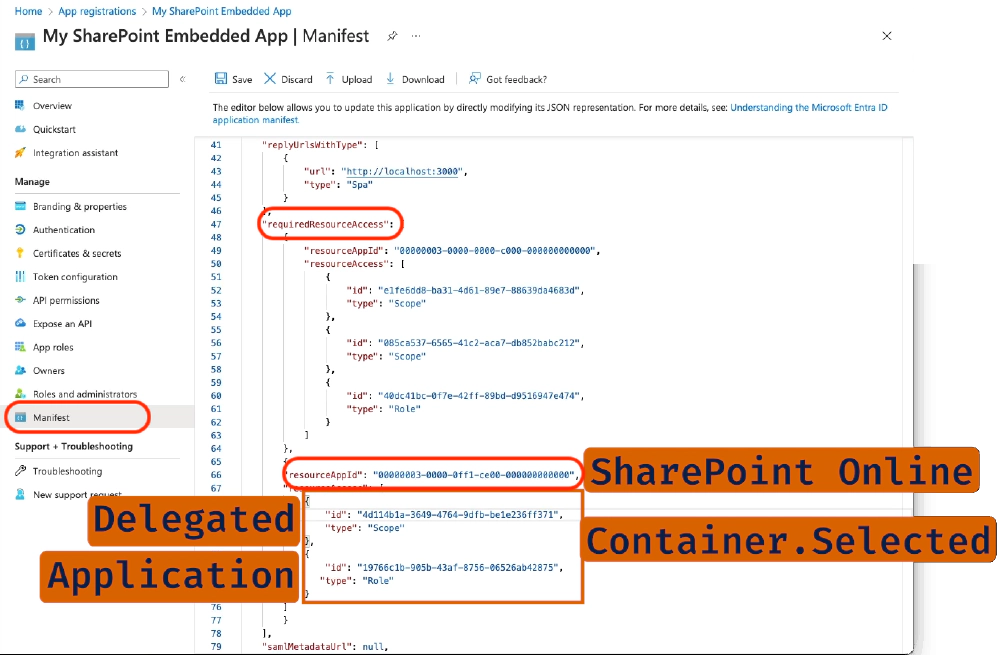Click App registrations breadcrumb link

pyautogui.click(x=97, y=11)
